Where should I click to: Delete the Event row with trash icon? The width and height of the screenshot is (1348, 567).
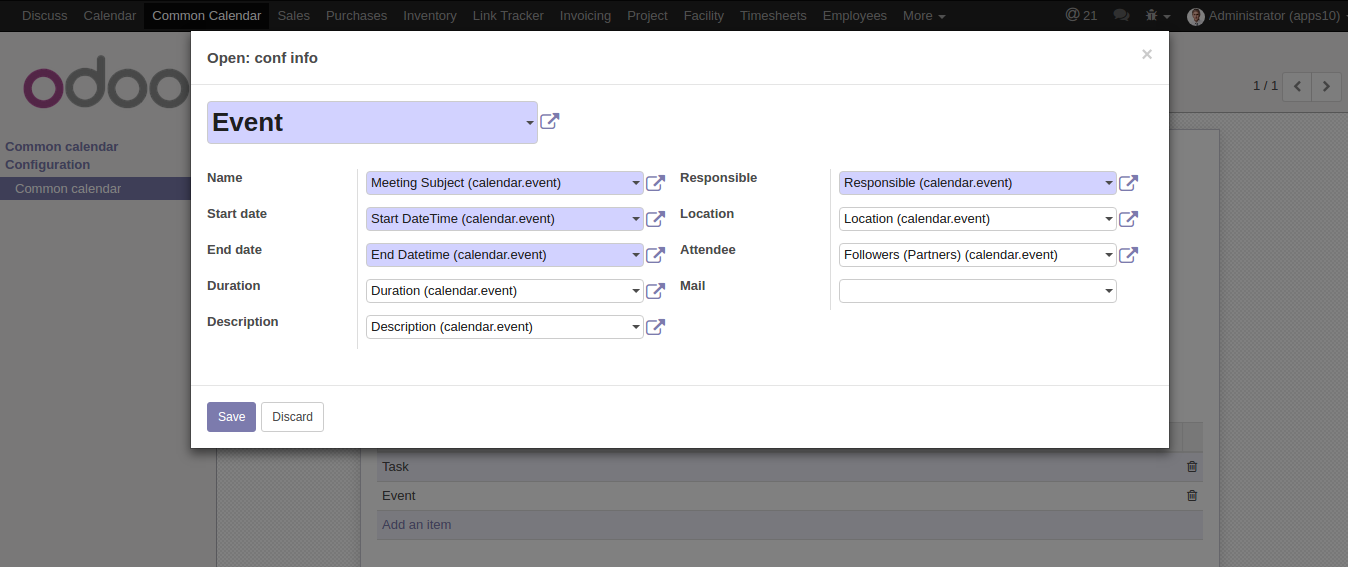(1191, 495)
